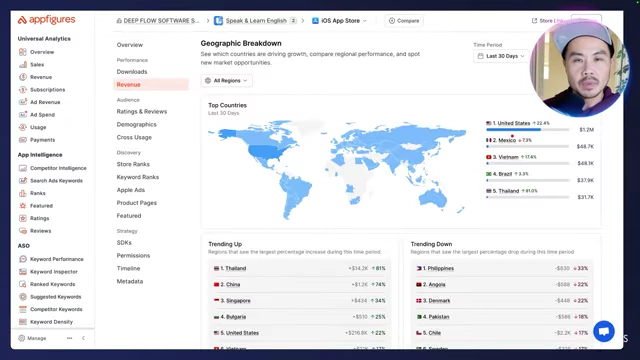Open Keyword Ranks page

[138, 177]
